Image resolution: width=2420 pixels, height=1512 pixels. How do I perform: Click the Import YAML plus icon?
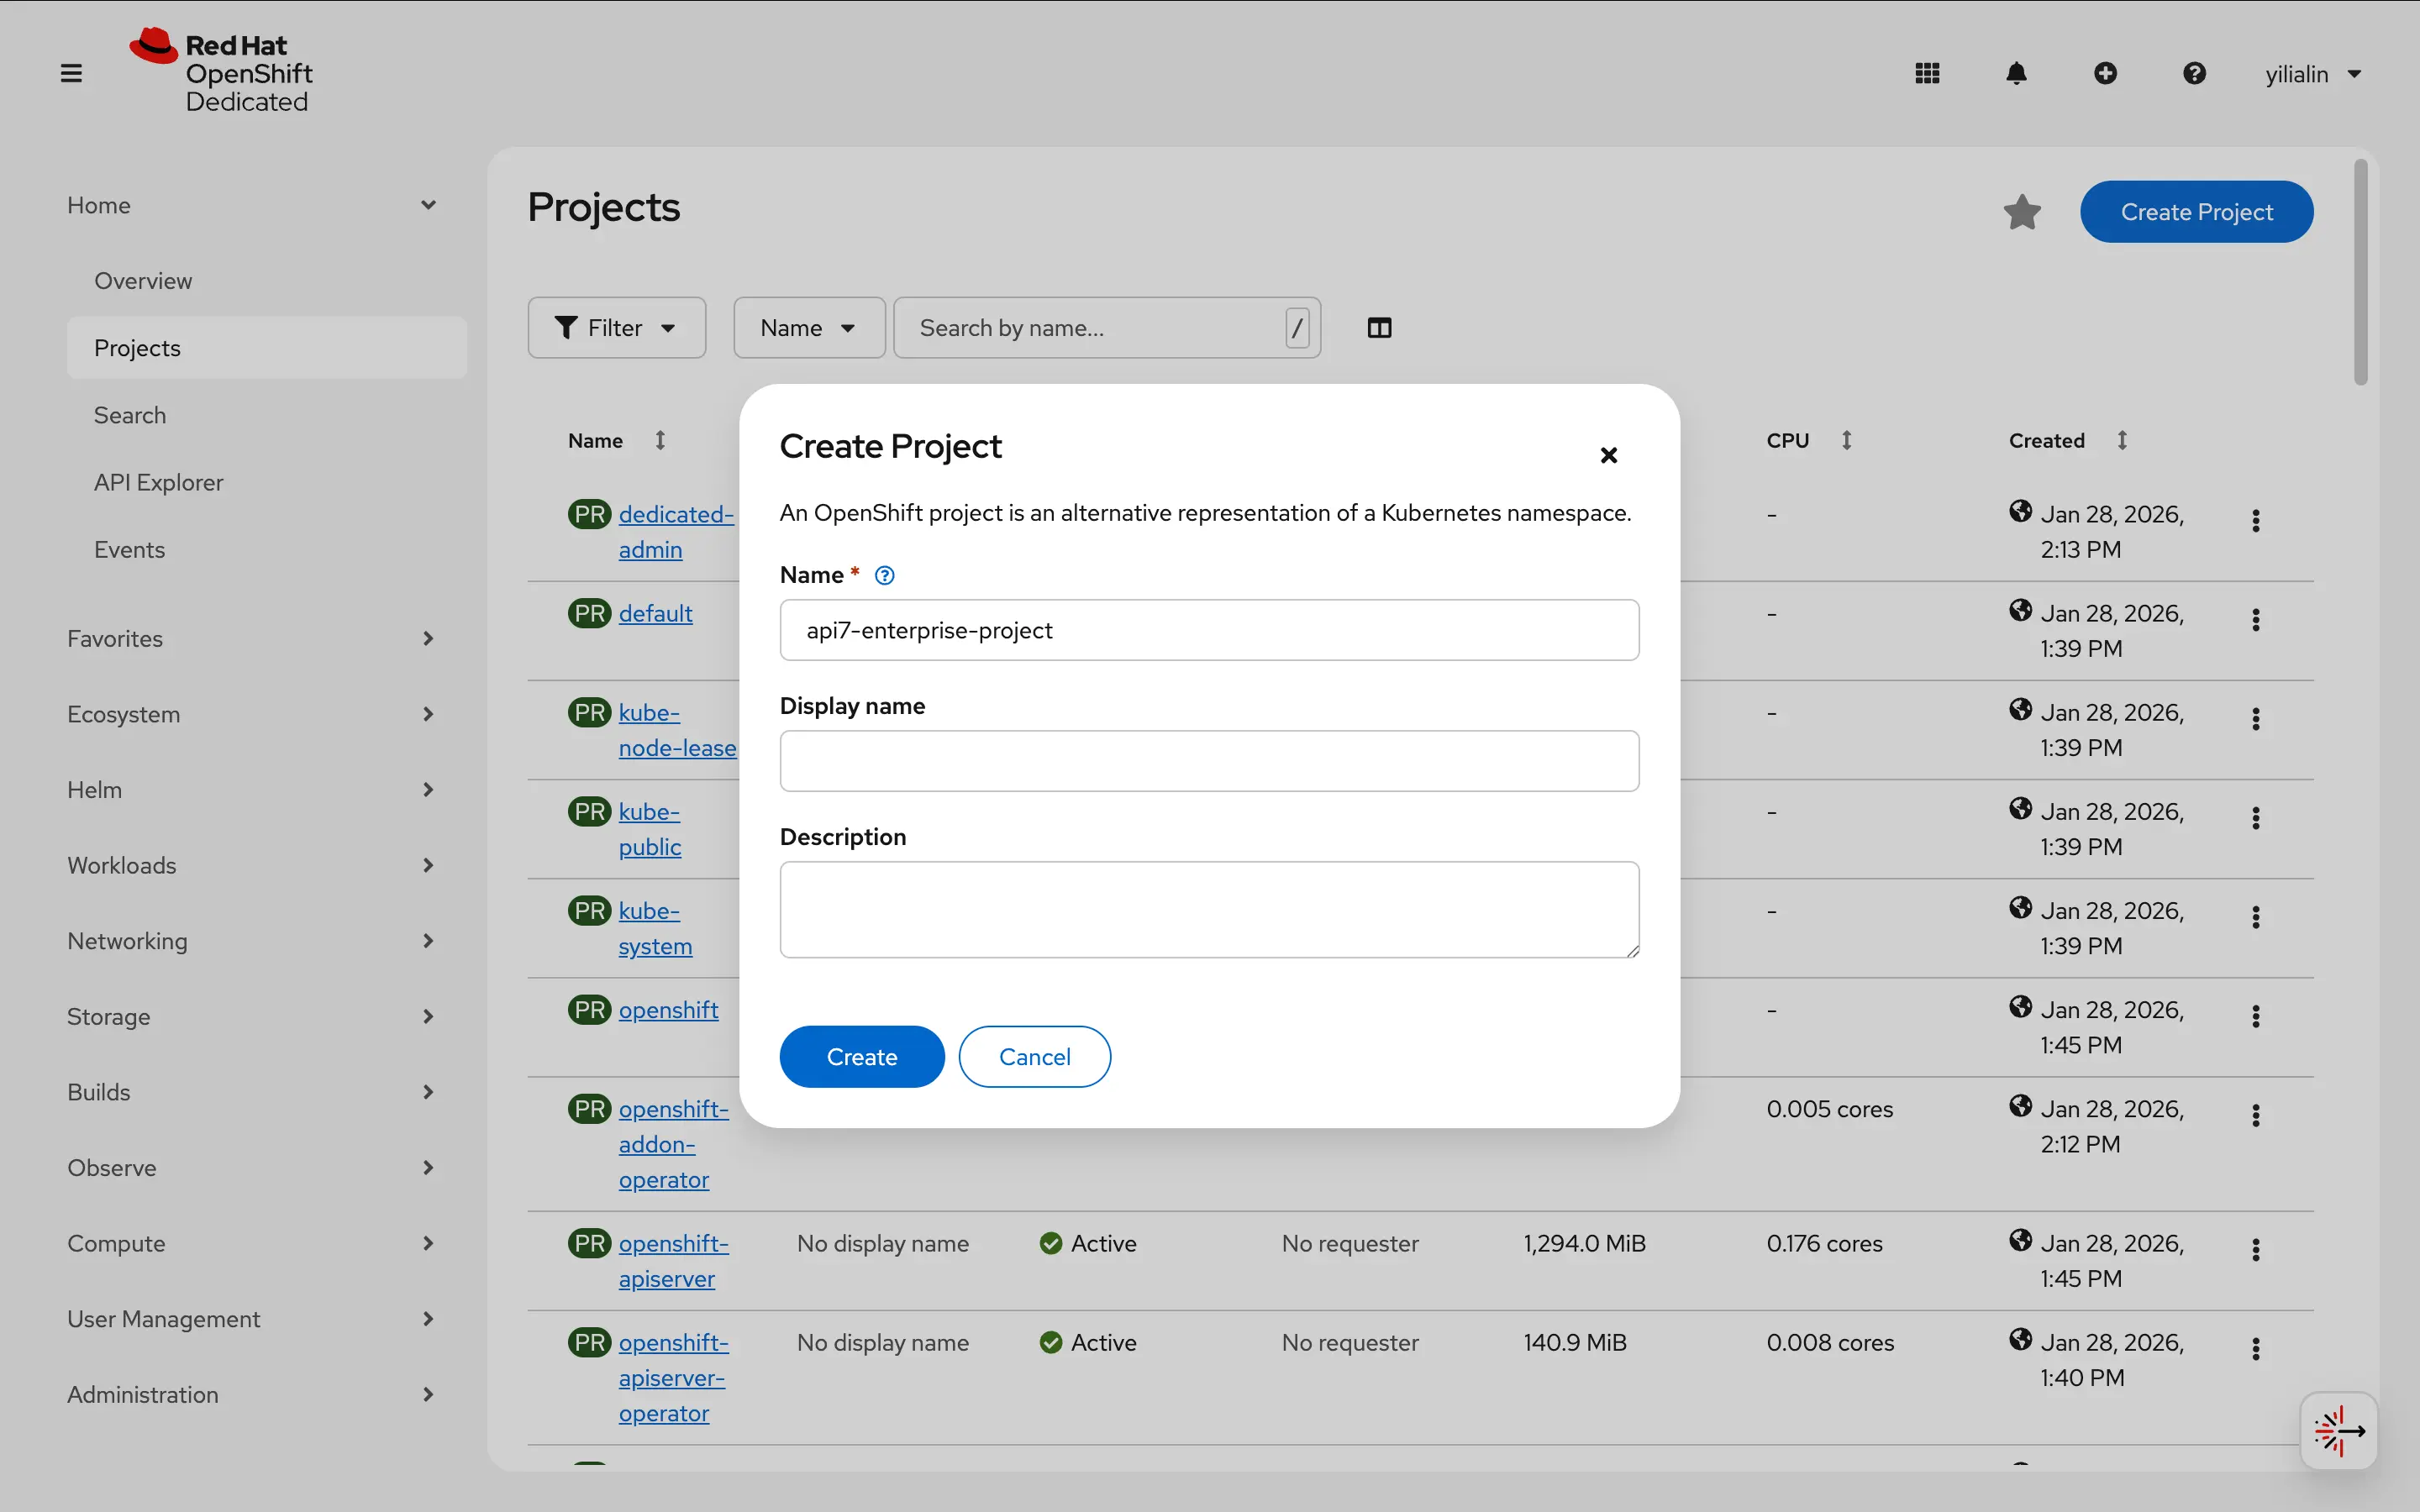click(x=2106, y=72)
